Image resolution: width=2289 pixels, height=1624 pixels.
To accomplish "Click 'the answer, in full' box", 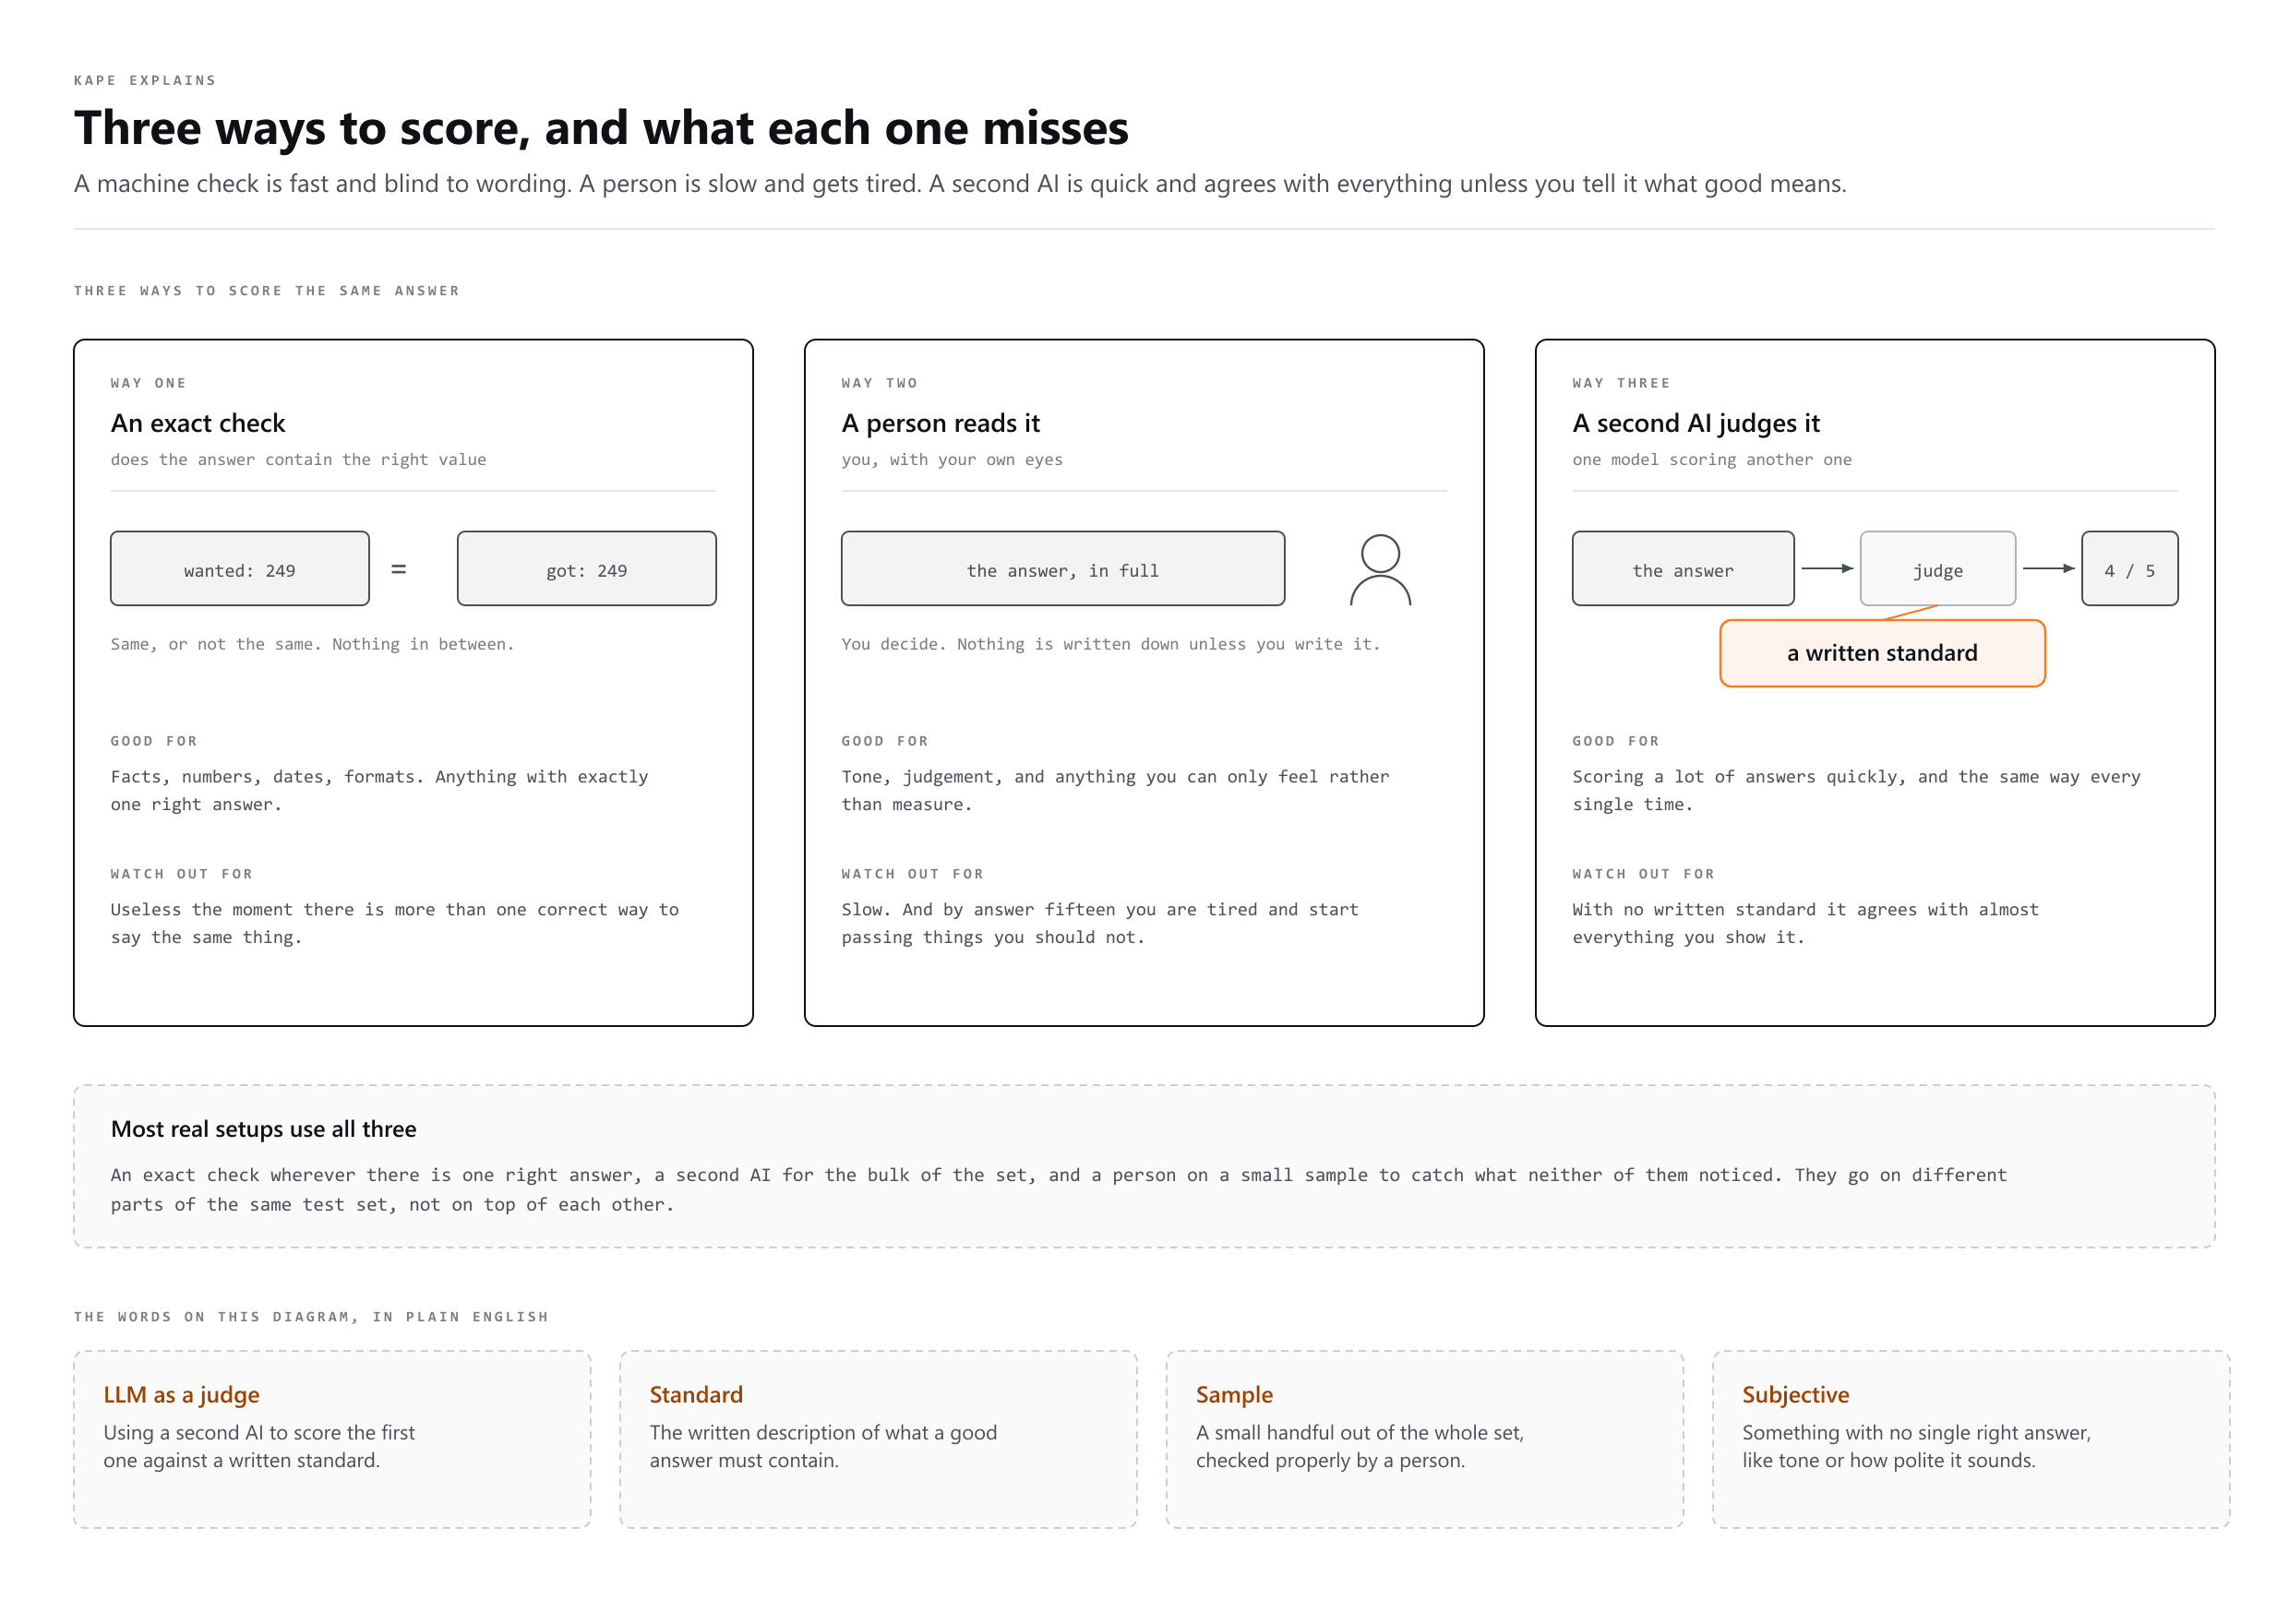I will [x=1062, y=568].
